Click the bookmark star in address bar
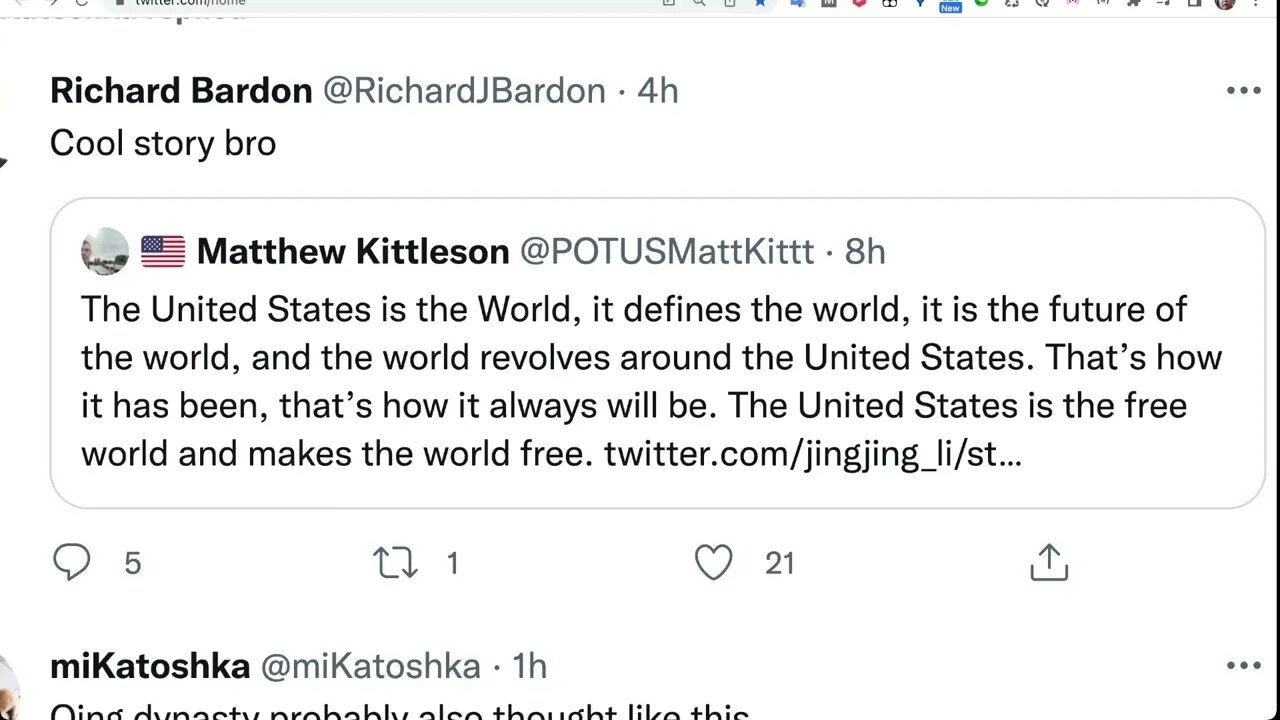This screenshot has height=720, width=1280. [x=761, y=3]
